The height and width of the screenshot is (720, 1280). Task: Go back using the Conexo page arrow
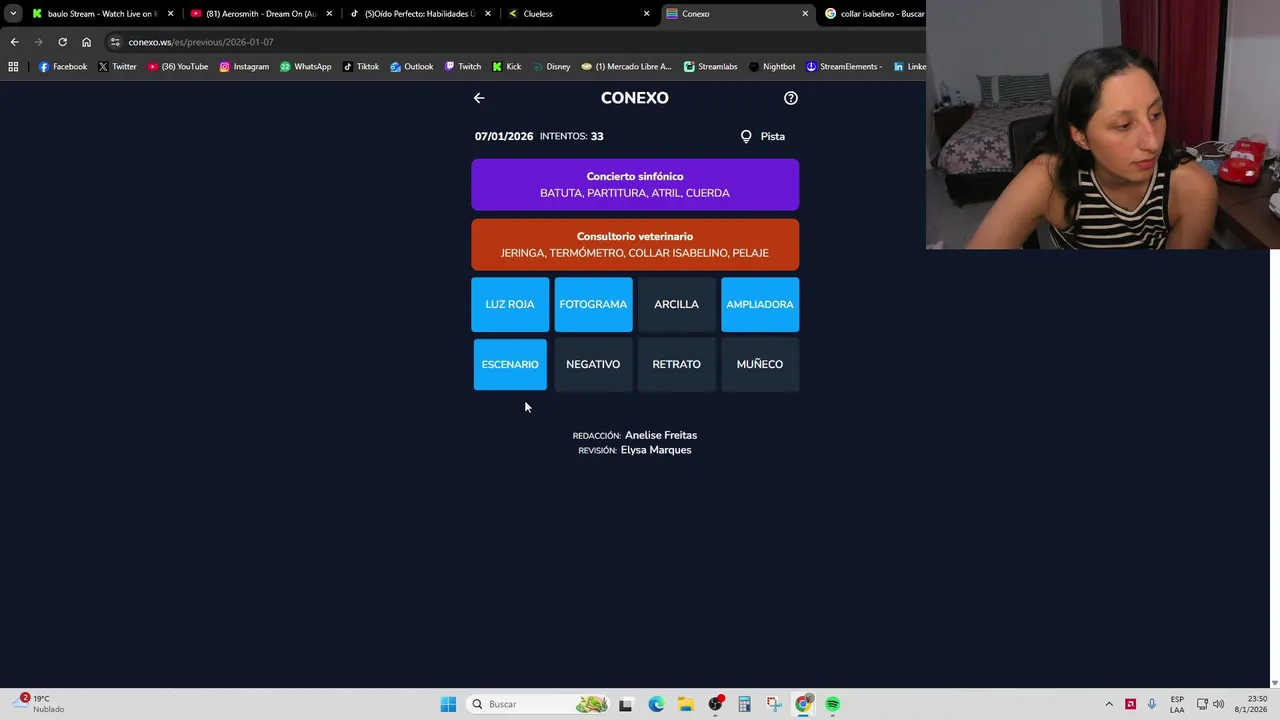coord(479,98)
